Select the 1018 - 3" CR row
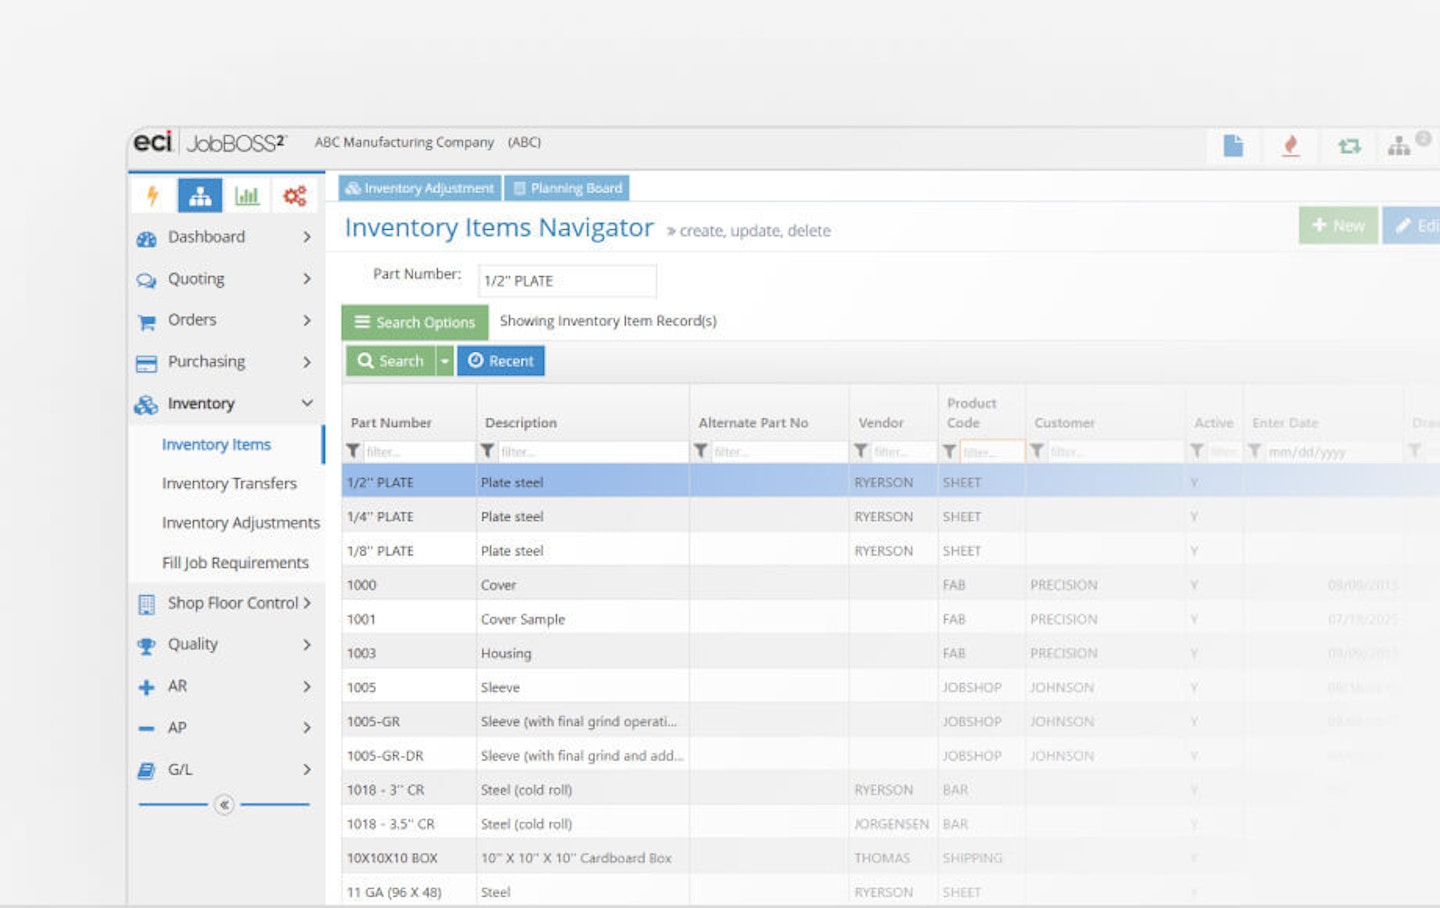The width and height of the screenshot is (1440, 908). 890,790
